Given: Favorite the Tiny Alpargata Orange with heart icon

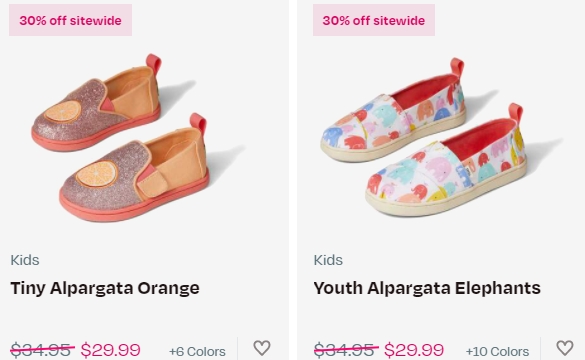Looking at the screenshot, I should 262,348.
